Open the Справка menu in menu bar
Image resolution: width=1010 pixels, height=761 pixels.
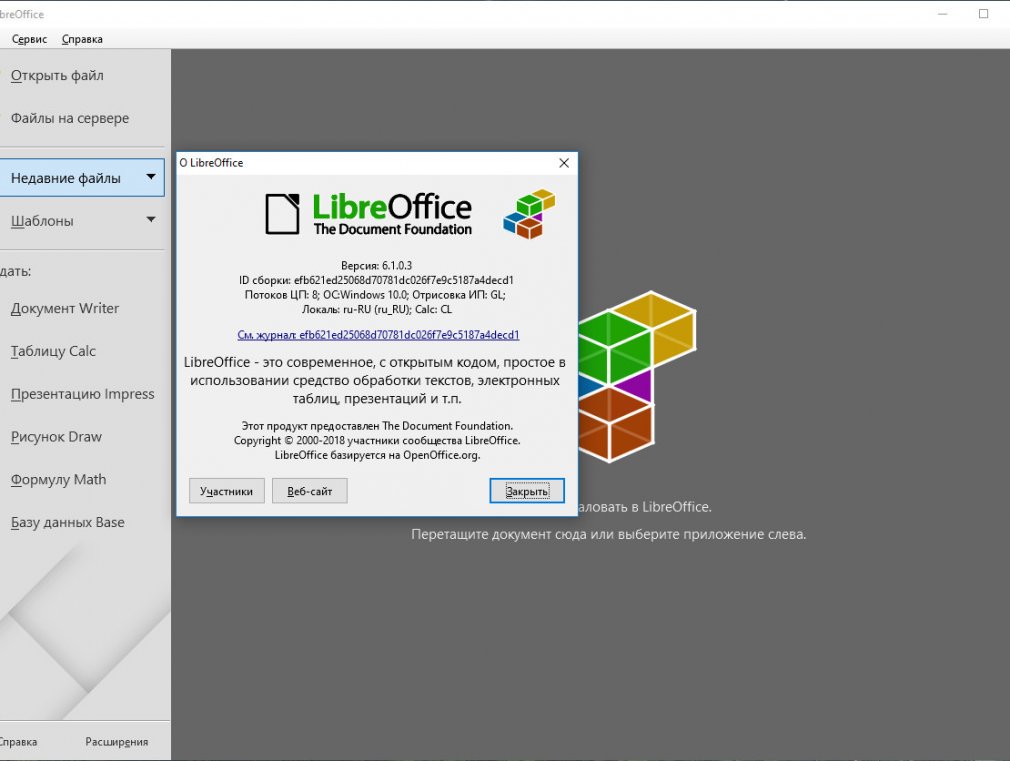[x=82, y=39]
